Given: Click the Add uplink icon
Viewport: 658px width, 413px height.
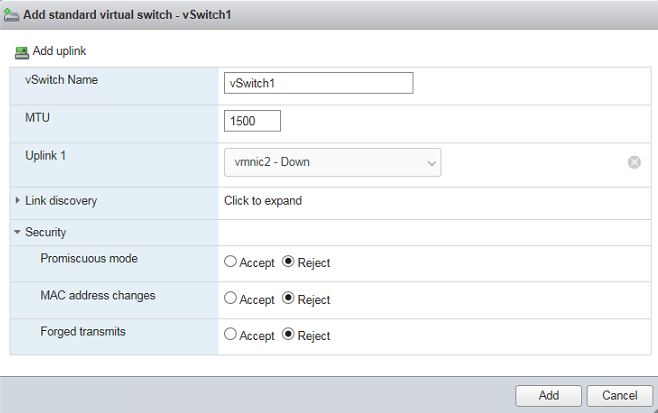Looking at the screenshot, I should (22, 52).
